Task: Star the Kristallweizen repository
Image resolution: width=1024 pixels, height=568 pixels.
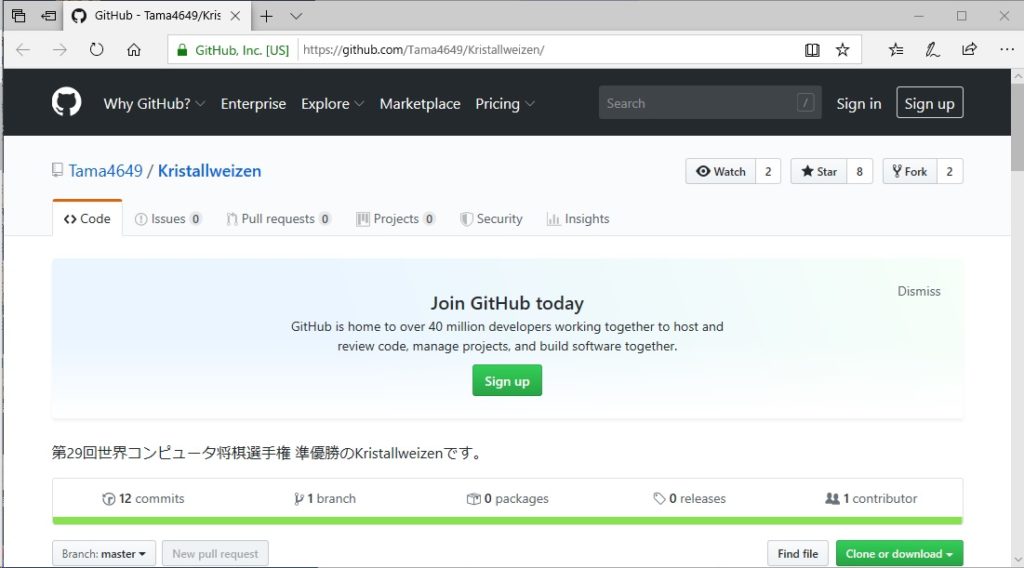Action: [x=819, y=171]
